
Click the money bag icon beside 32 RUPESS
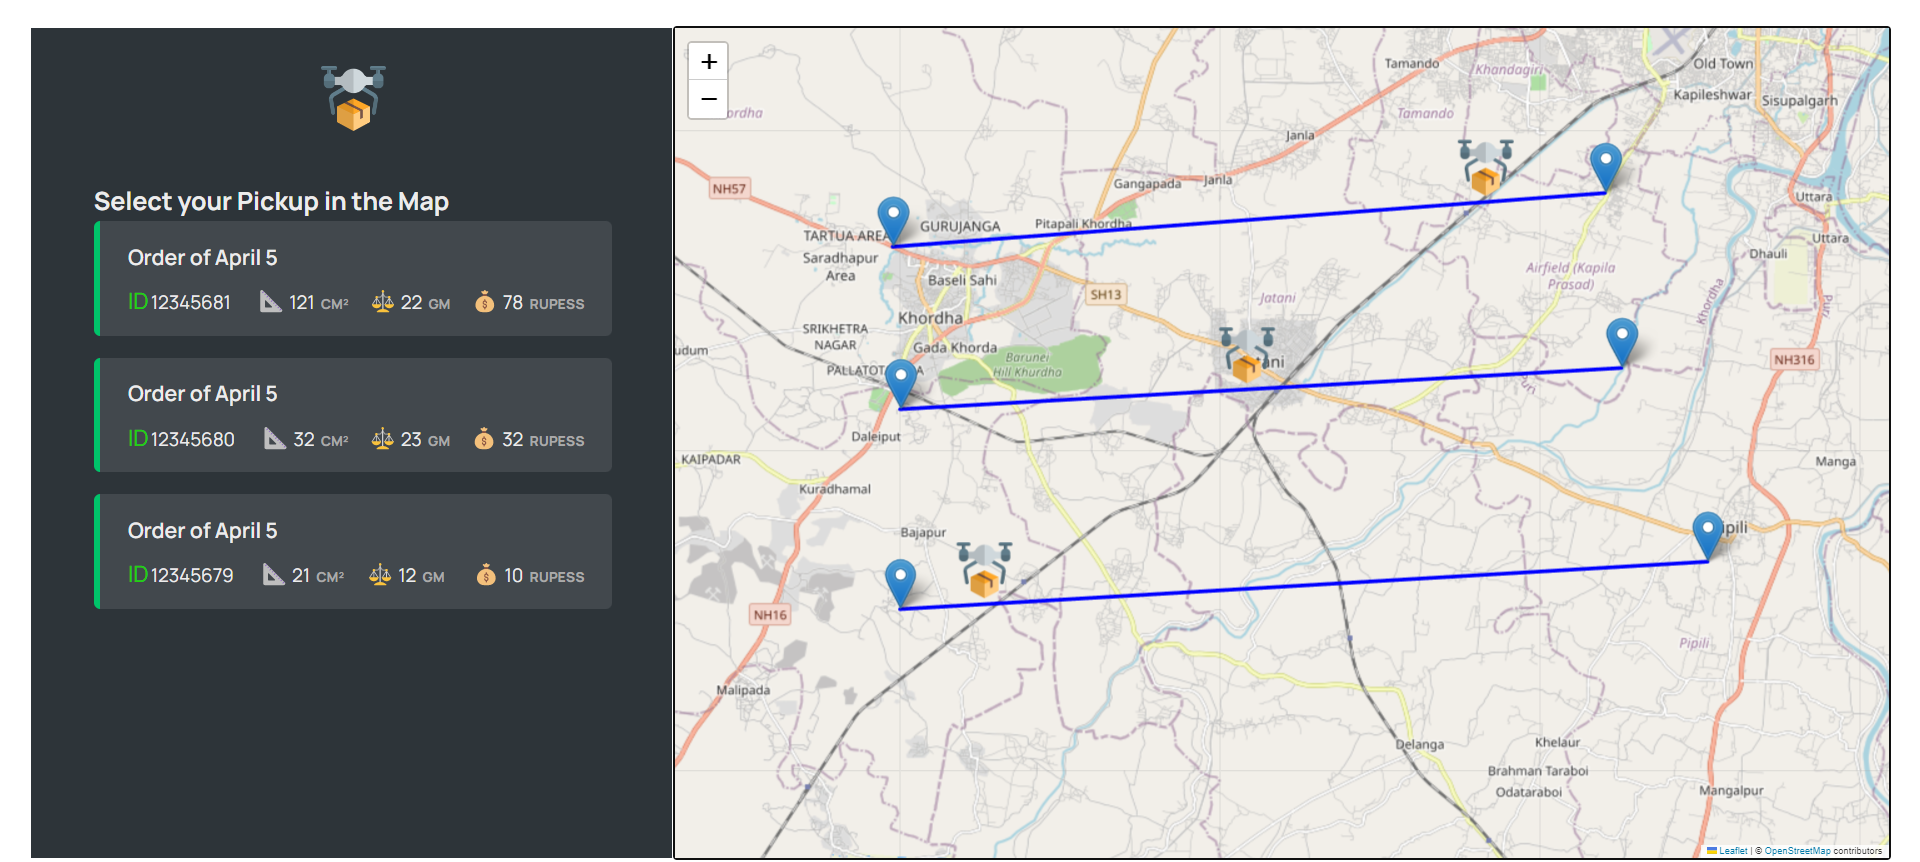(484, 438)
